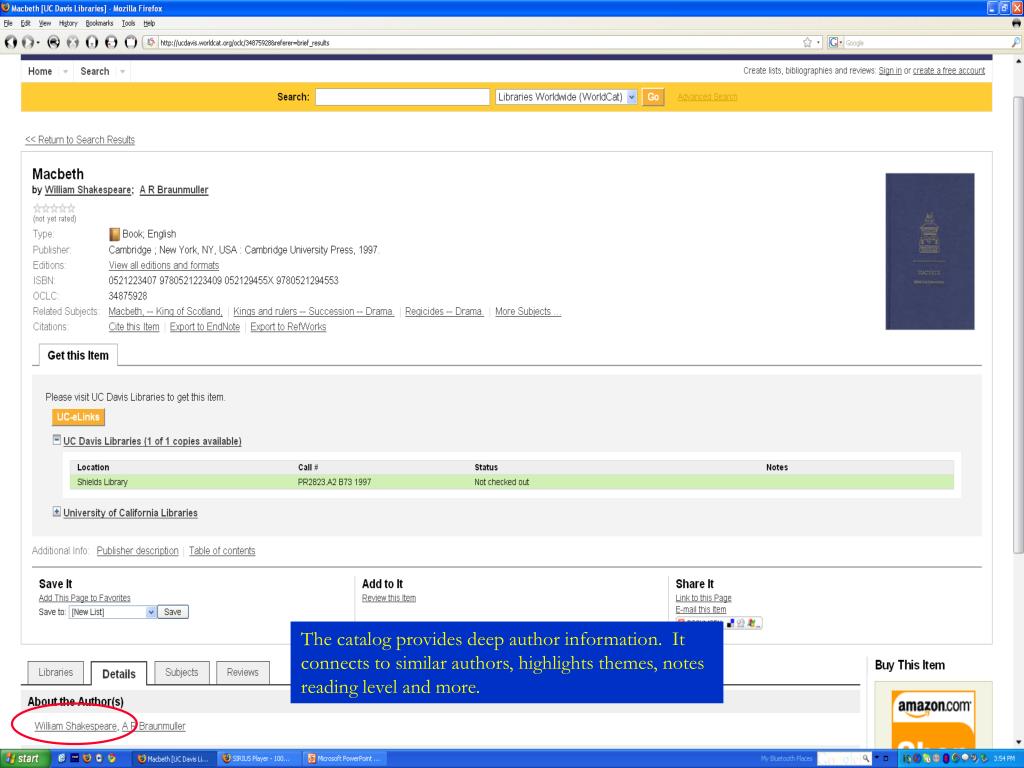Reload the page with the Reload icon

(54, 42)
